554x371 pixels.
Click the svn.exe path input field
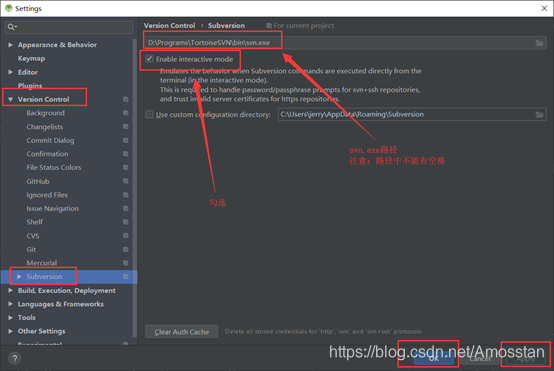coord(344,43)
